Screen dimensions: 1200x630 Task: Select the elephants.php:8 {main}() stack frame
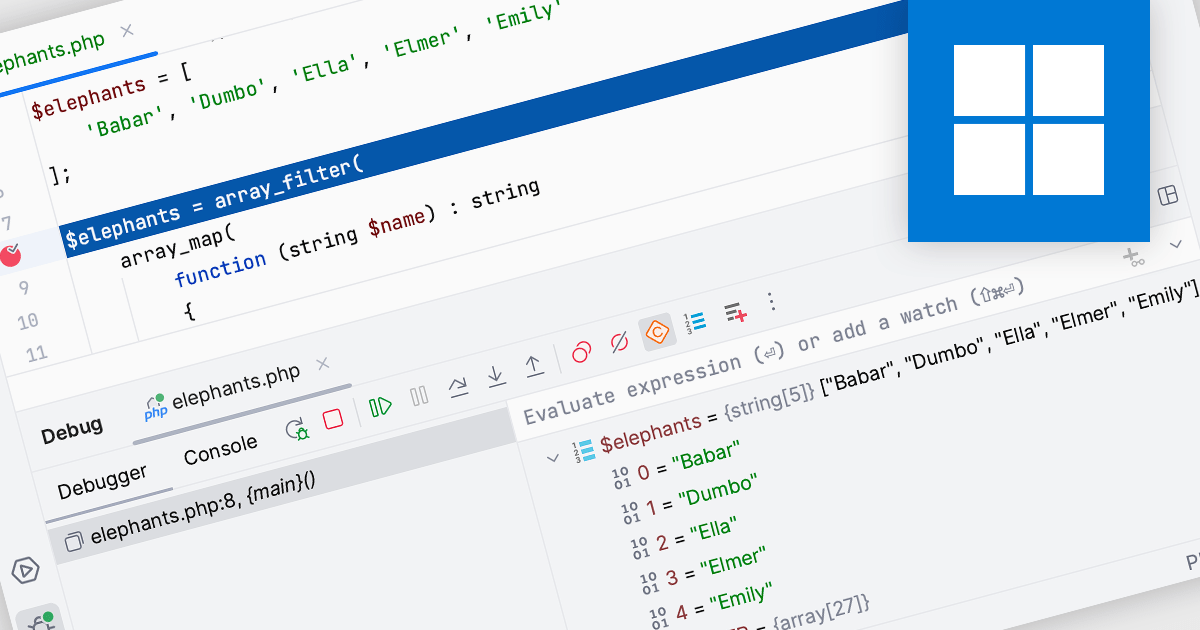click(x=200, y=520)
